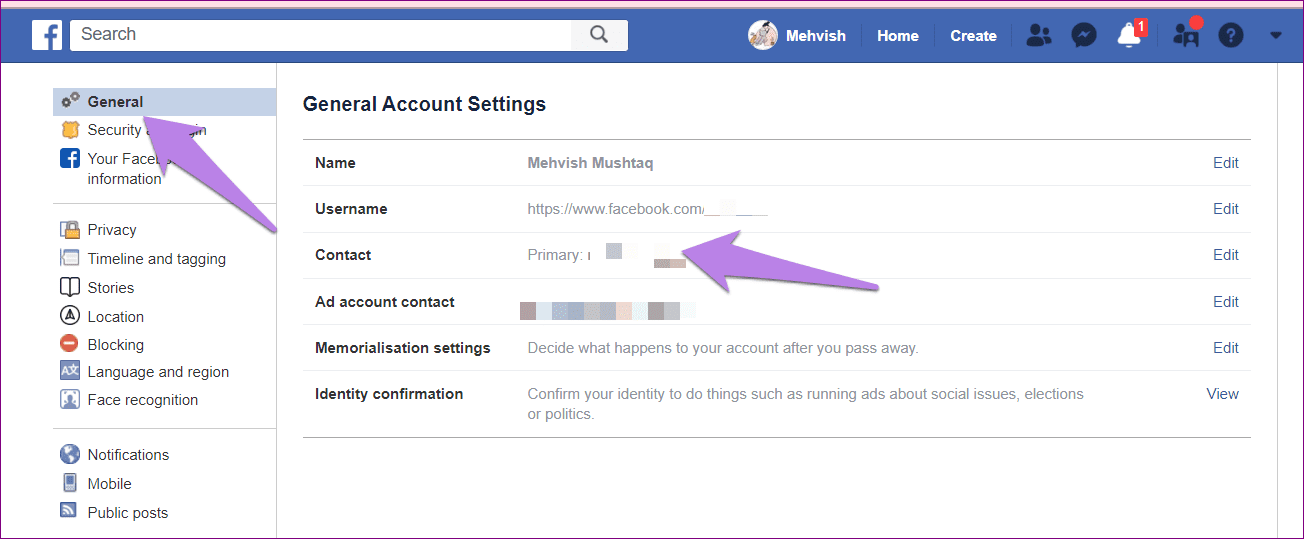Click the Blocking red circle icon
This screenshot has height=539, width=1304.
coord(70,344)
